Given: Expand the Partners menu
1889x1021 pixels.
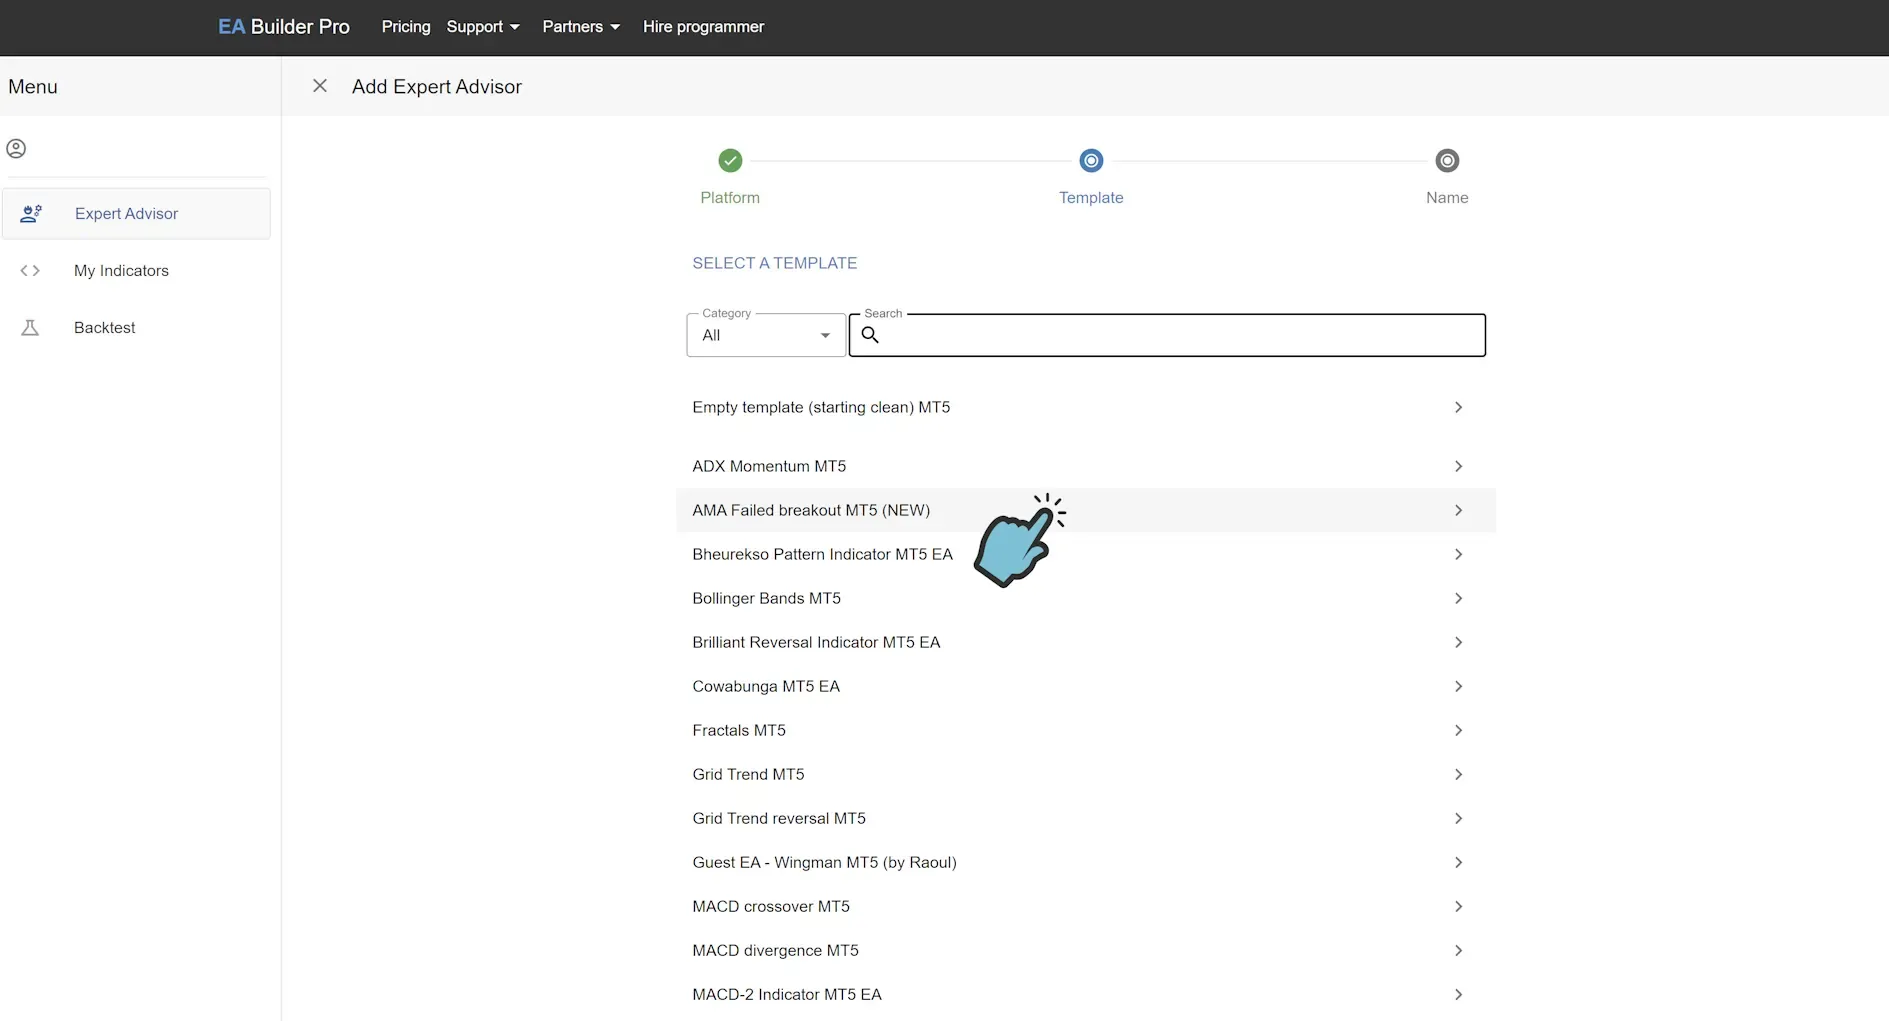Looking at the screenshot, I should 581,27.
